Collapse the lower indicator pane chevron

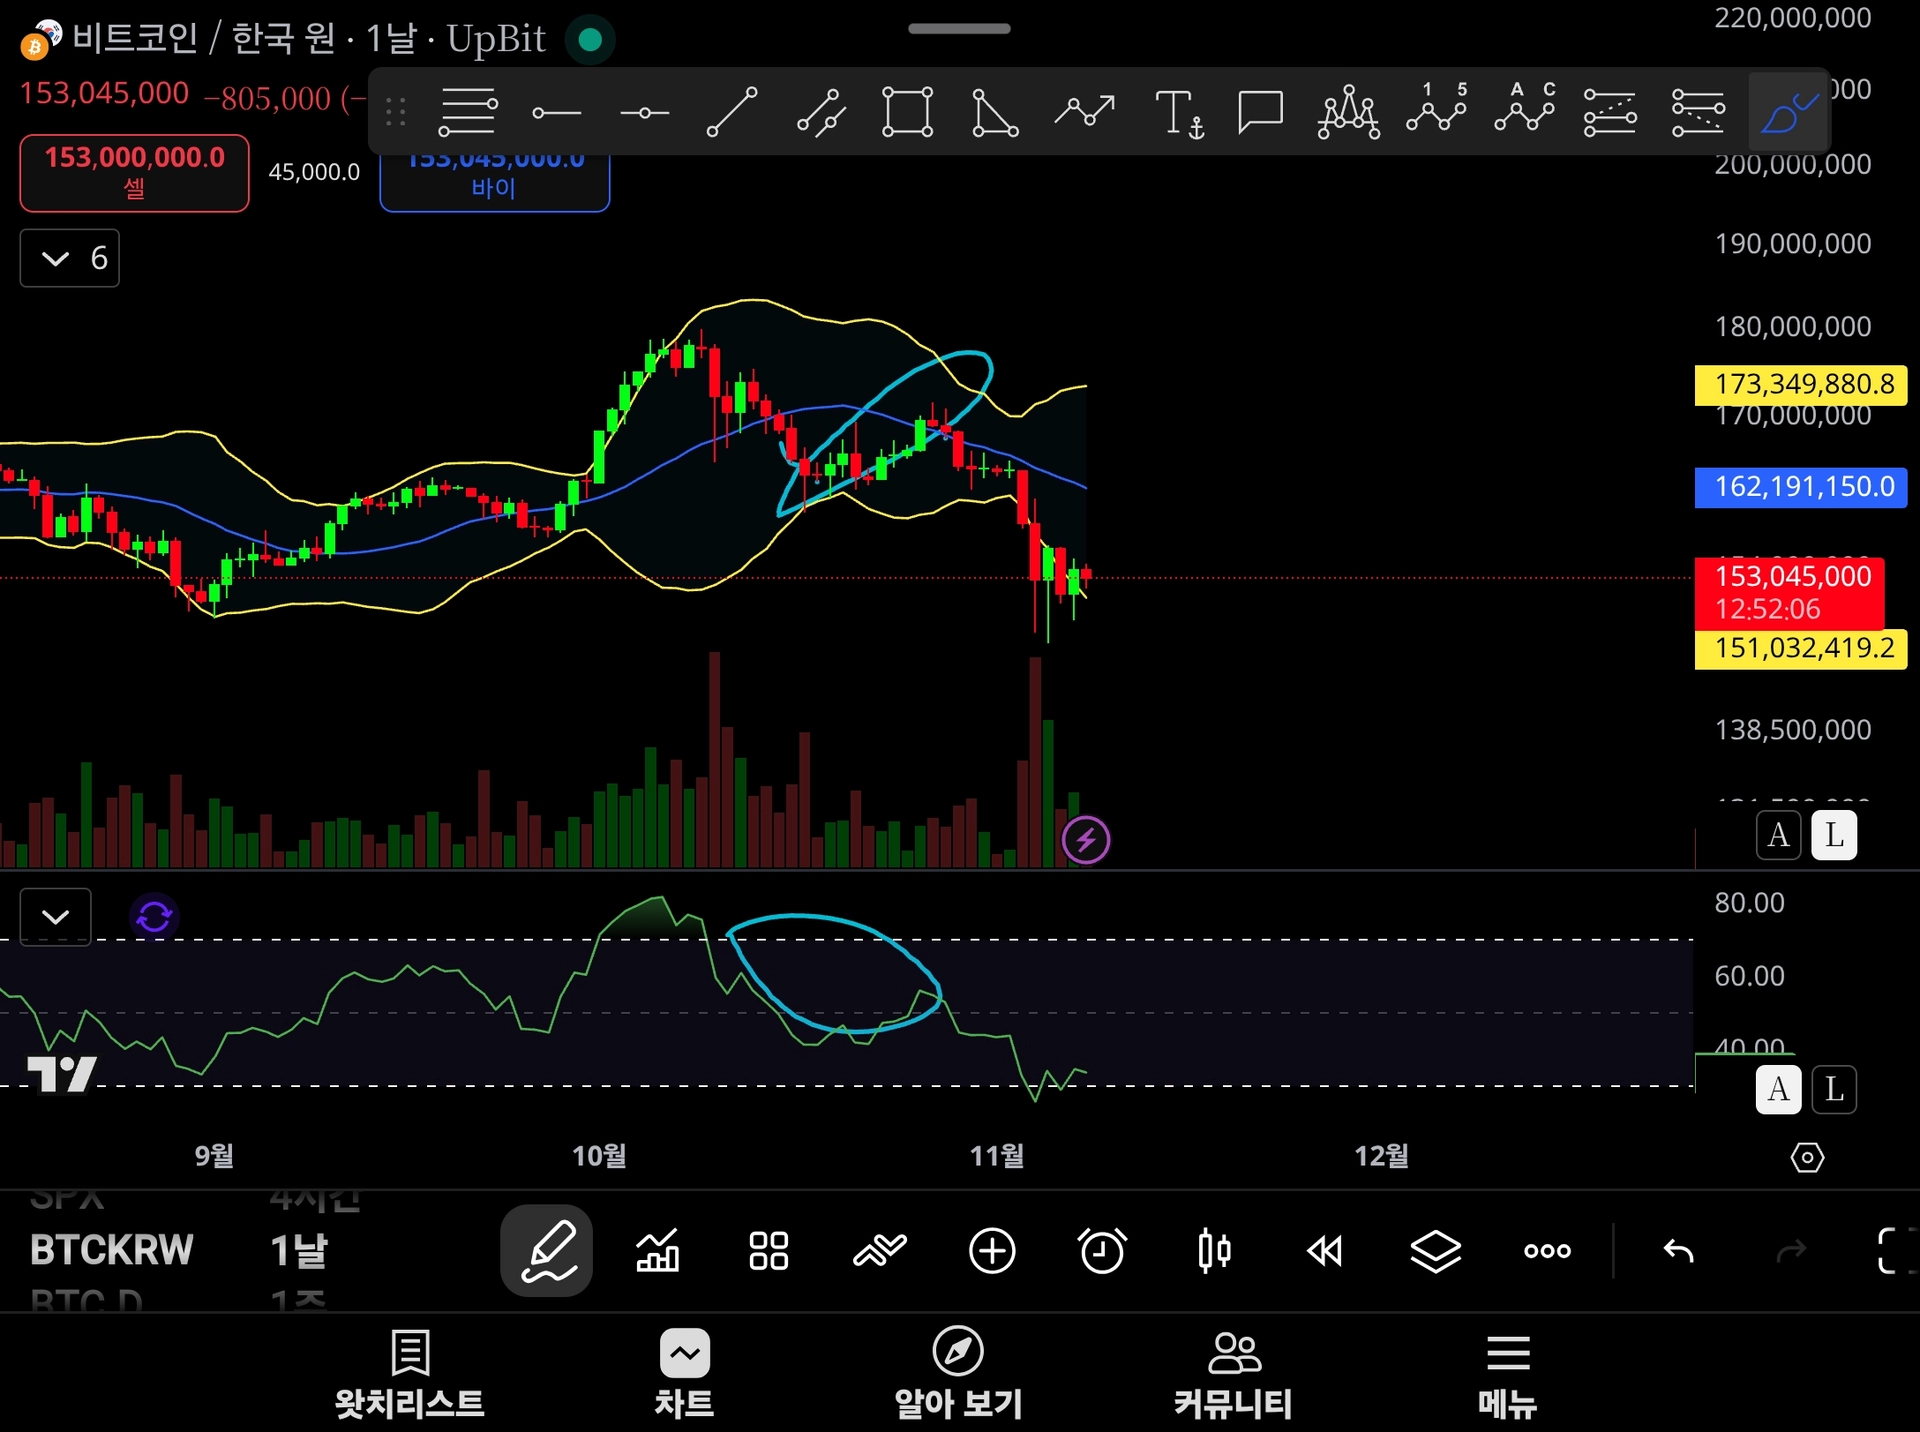pyautogui.click(x=55, y=916)
